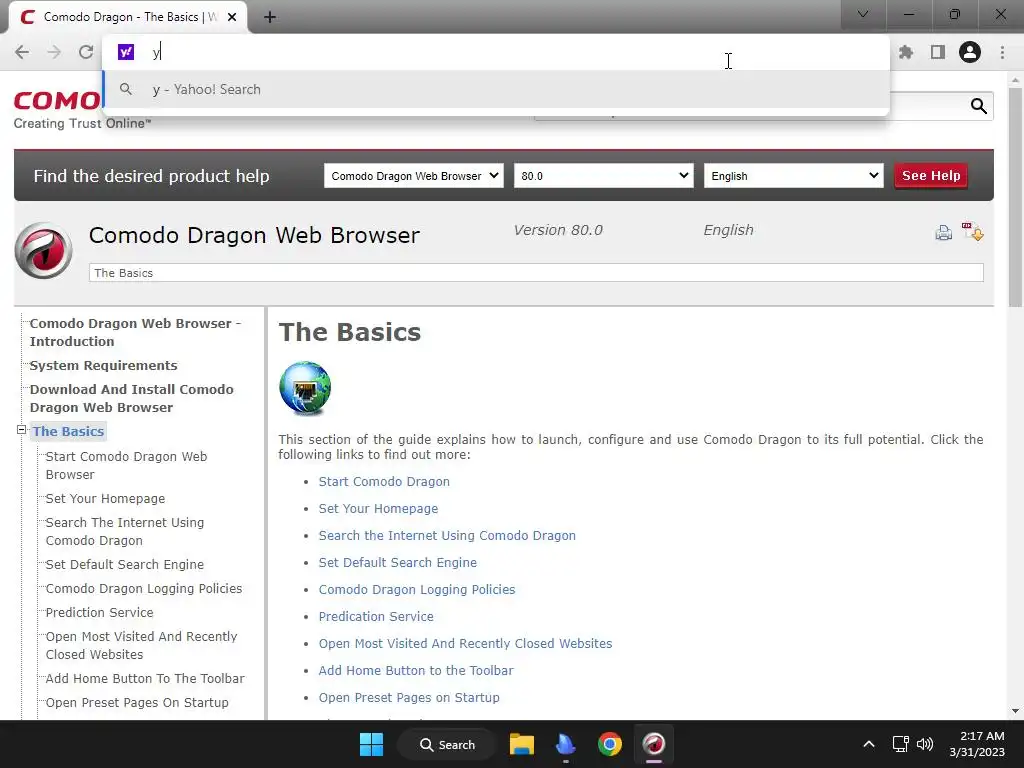This screenshot has width=1024, height=768.
Task: Open Comodo Dragon Logging Policies sidebar item
Action: click(x=144, y=589)
